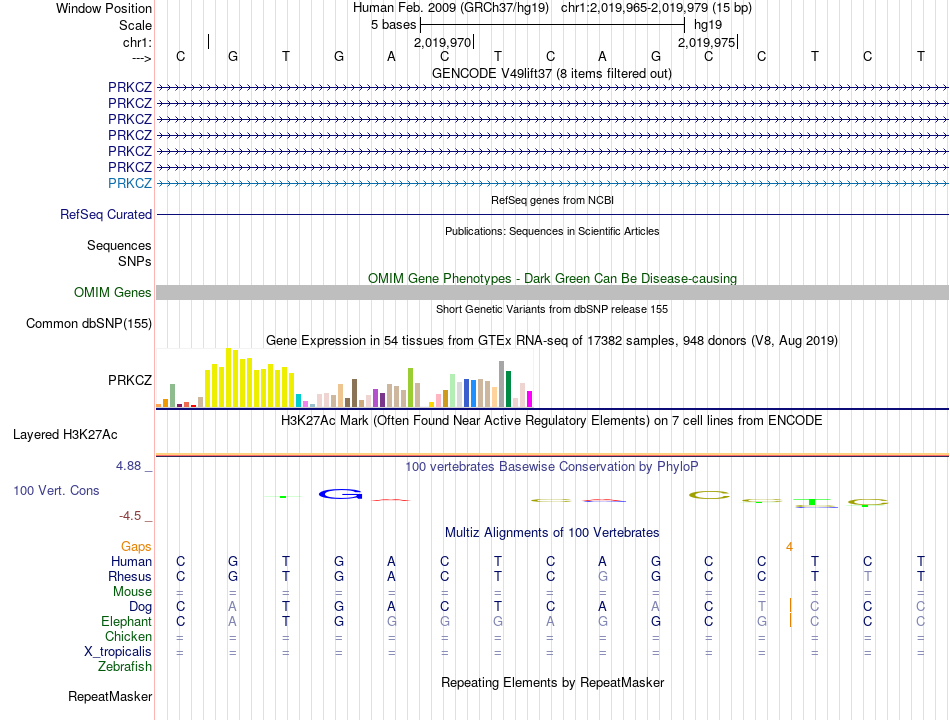Click the hg19 label beside scale bar
The height and width of the screenshot is (720, 950).
[x=708, y=25]
